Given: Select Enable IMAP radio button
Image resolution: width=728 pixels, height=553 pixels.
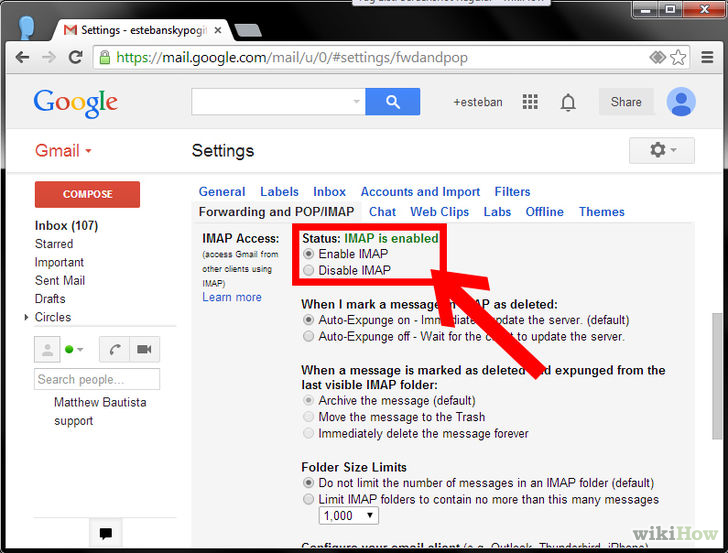Looking at the screenshot, I should click(308, 254).
